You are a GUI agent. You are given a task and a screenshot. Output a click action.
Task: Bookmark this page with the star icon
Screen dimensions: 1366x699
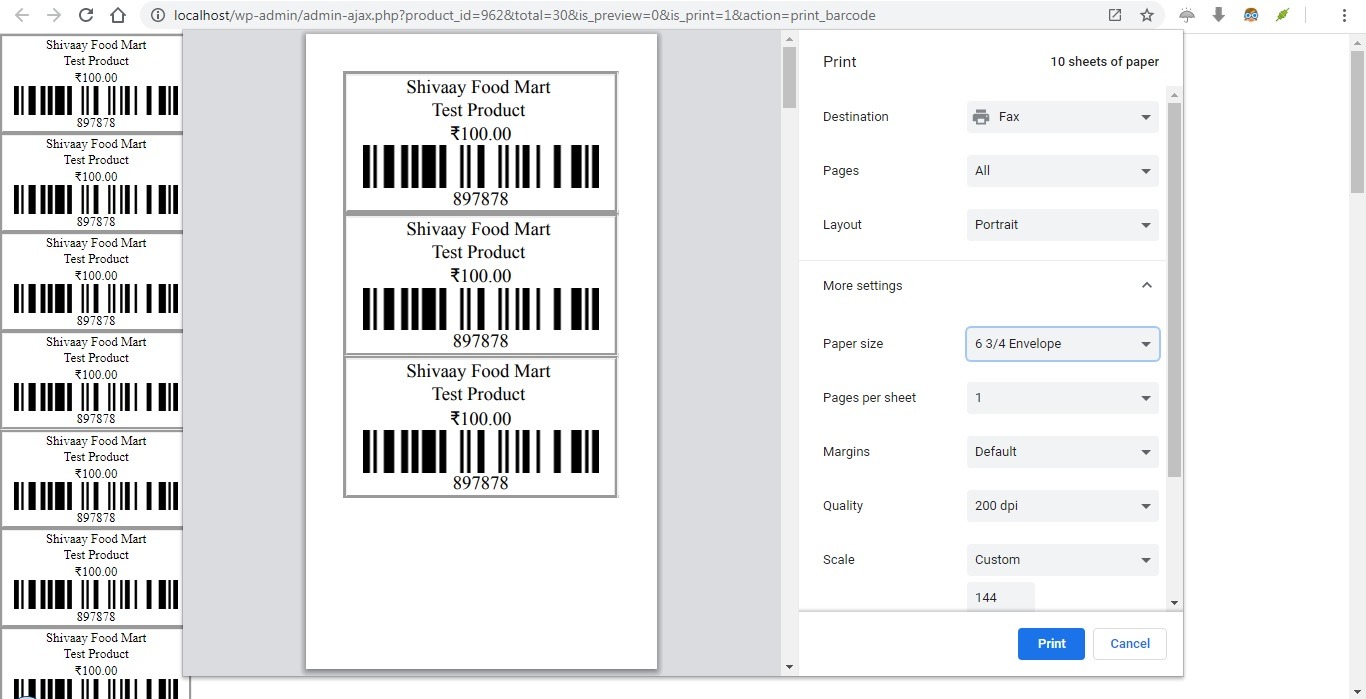tap(1147, 15)
